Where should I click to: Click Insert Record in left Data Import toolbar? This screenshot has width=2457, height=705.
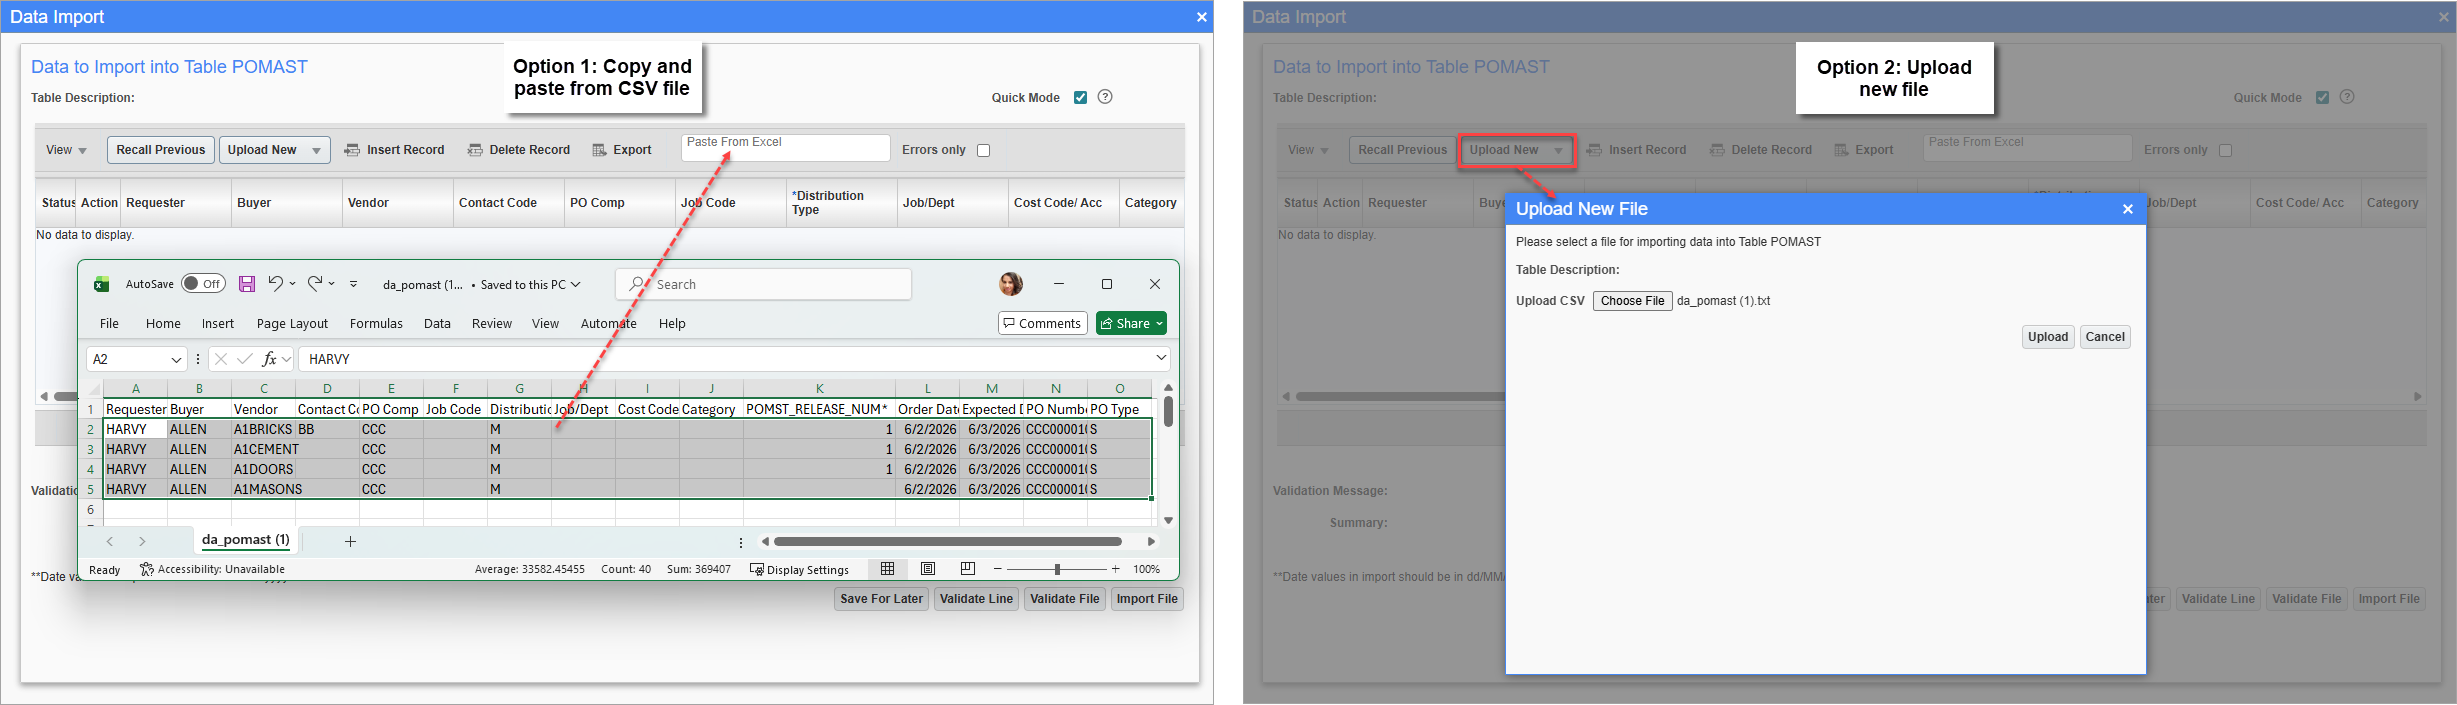(x=394, y=150)
